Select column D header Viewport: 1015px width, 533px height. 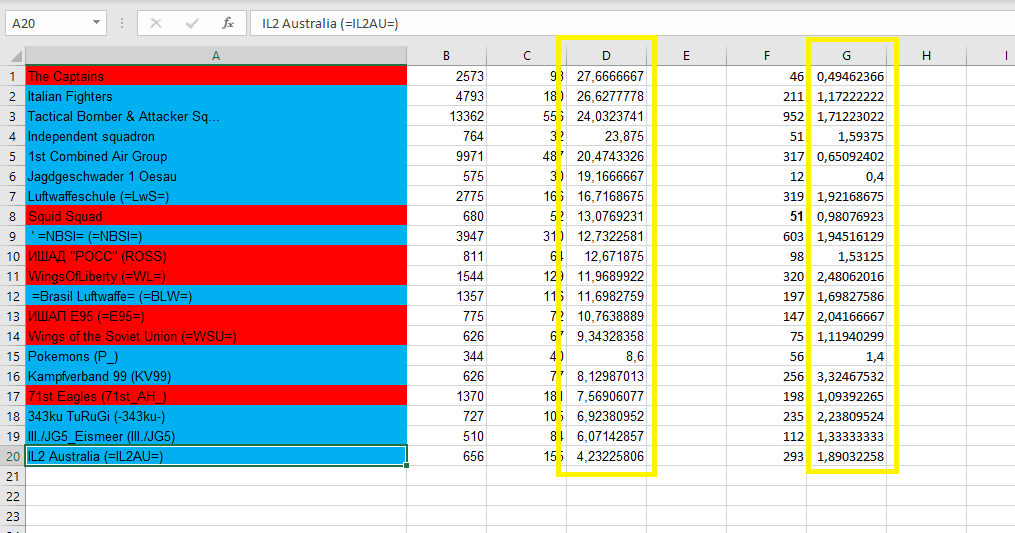606,56
